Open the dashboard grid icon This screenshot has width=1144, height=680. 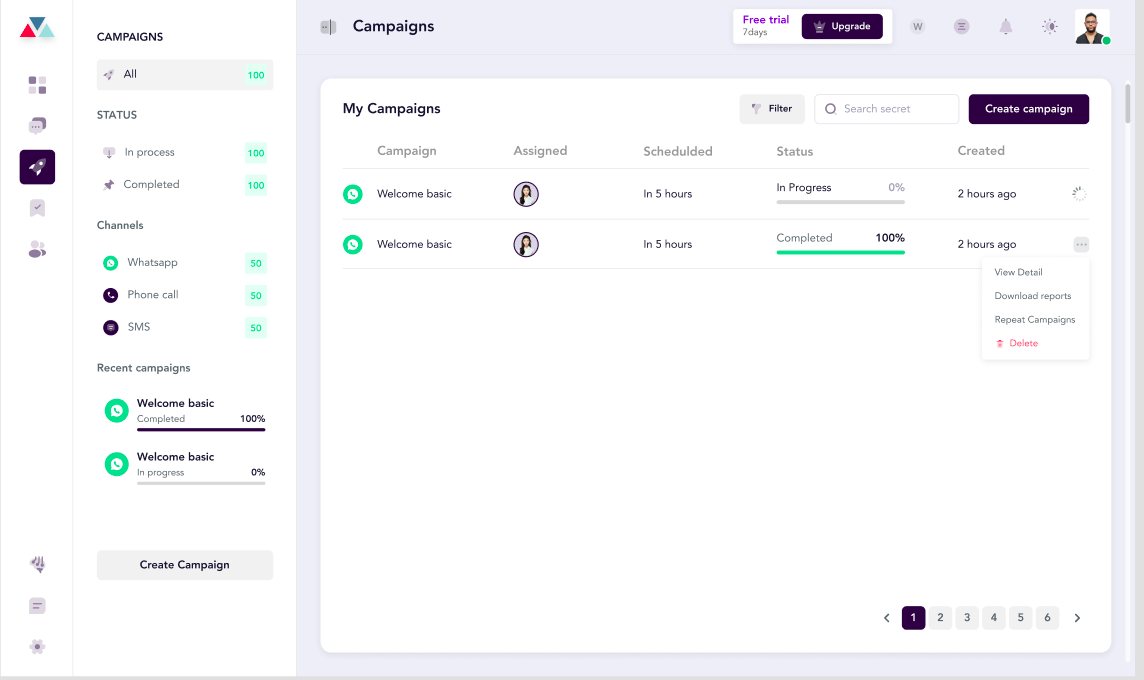(x=37, y=85)
